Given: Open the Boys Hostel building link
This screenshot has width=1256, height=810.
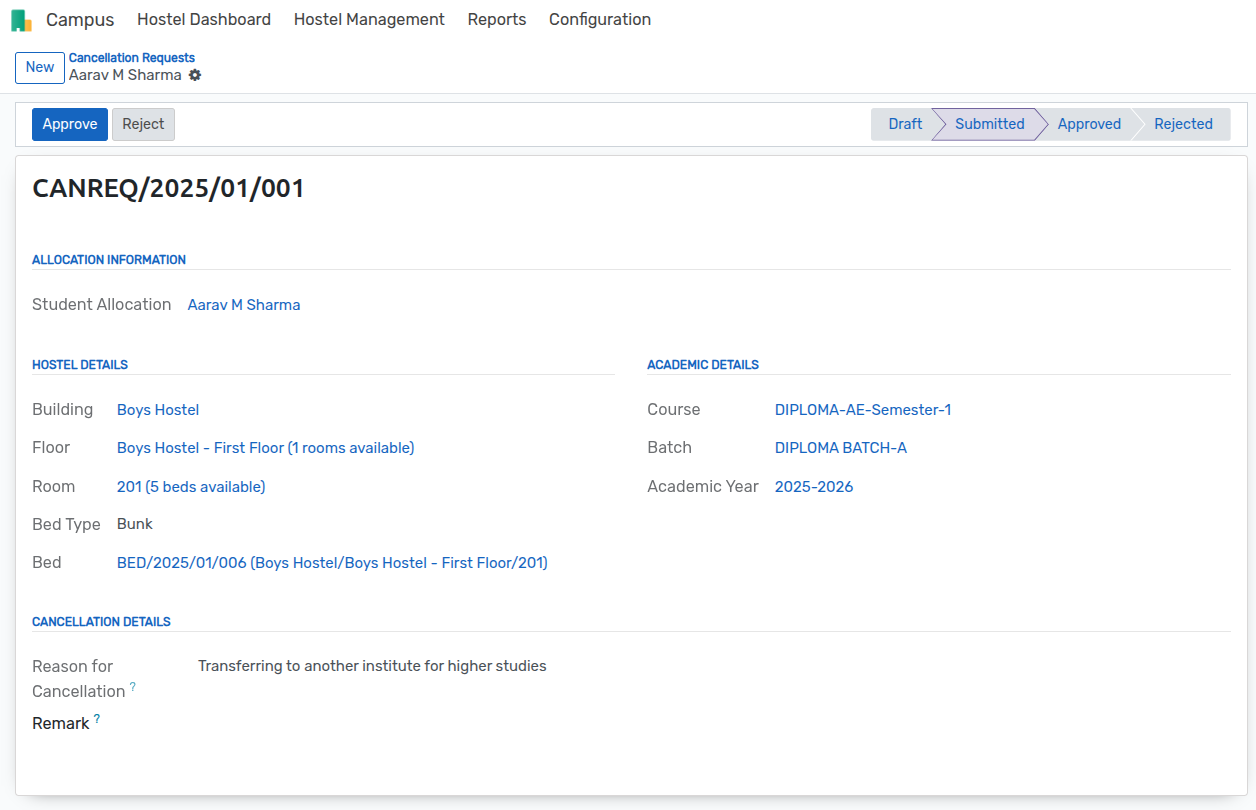Looking at the screenshot, I should click(x=158, y=410).
